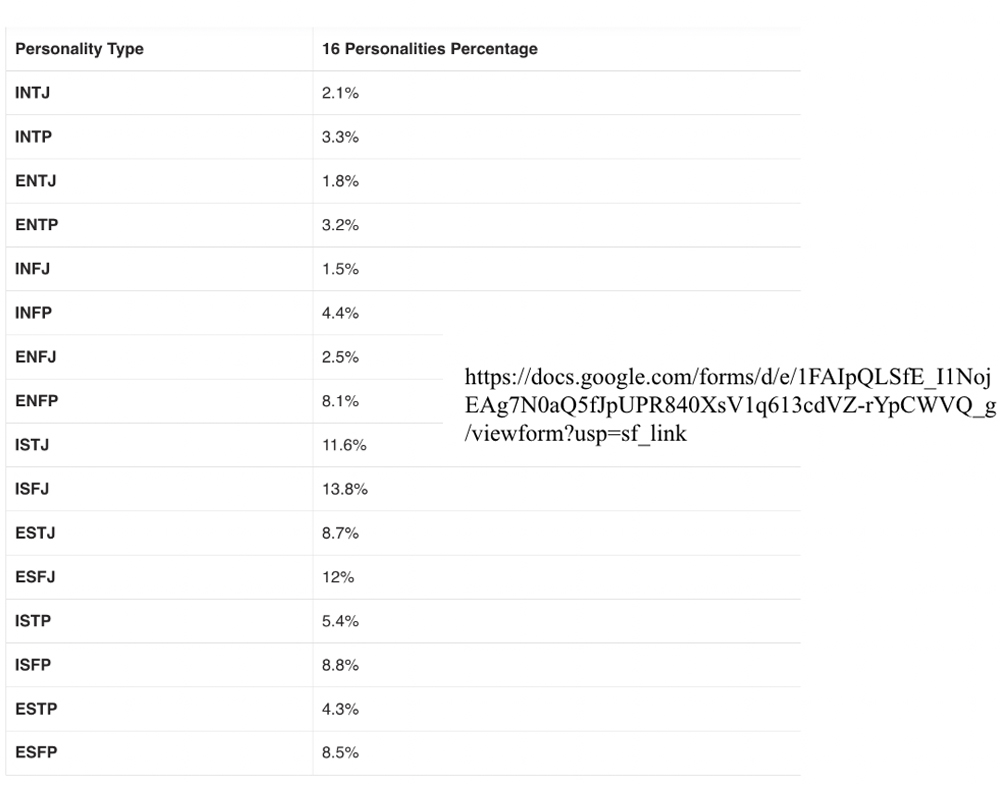
Task: Open the Google Forms link
Action: (729, 405)
